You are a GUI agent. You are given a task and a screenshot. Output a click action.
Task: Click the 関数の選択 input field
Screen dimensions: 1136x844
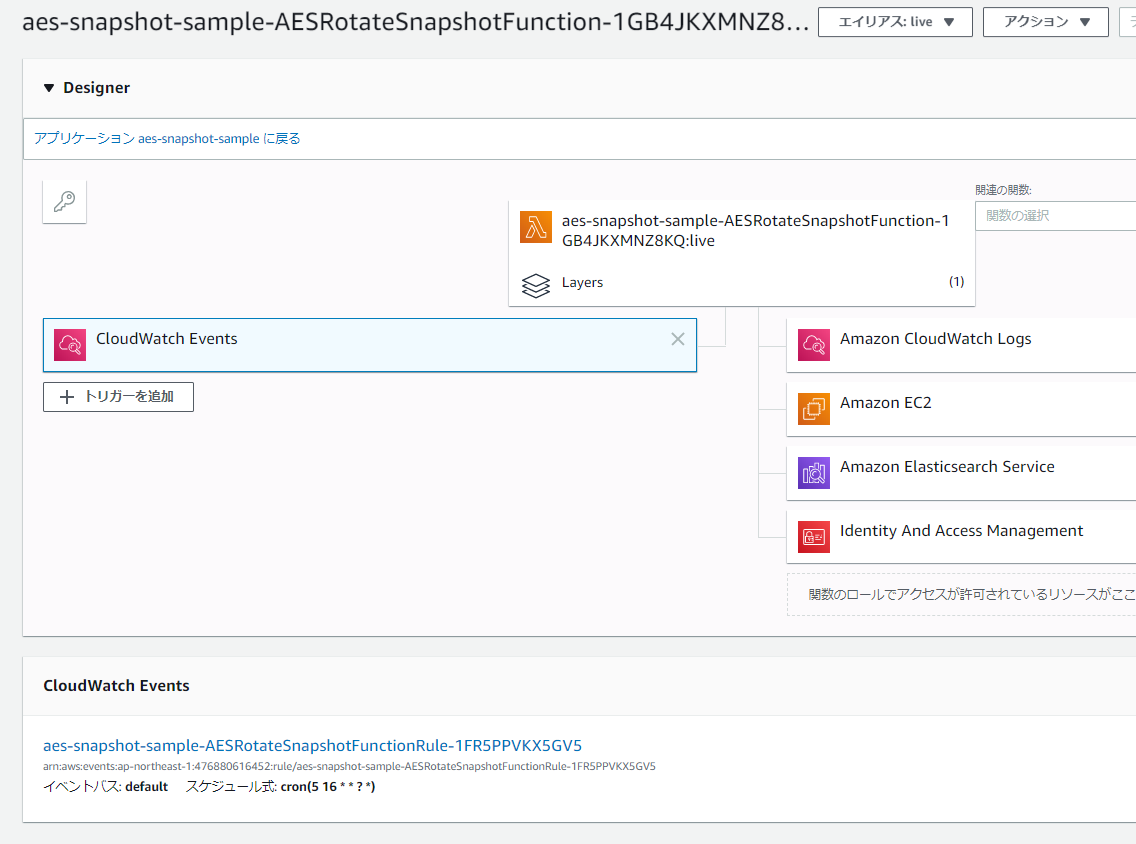1055,216
